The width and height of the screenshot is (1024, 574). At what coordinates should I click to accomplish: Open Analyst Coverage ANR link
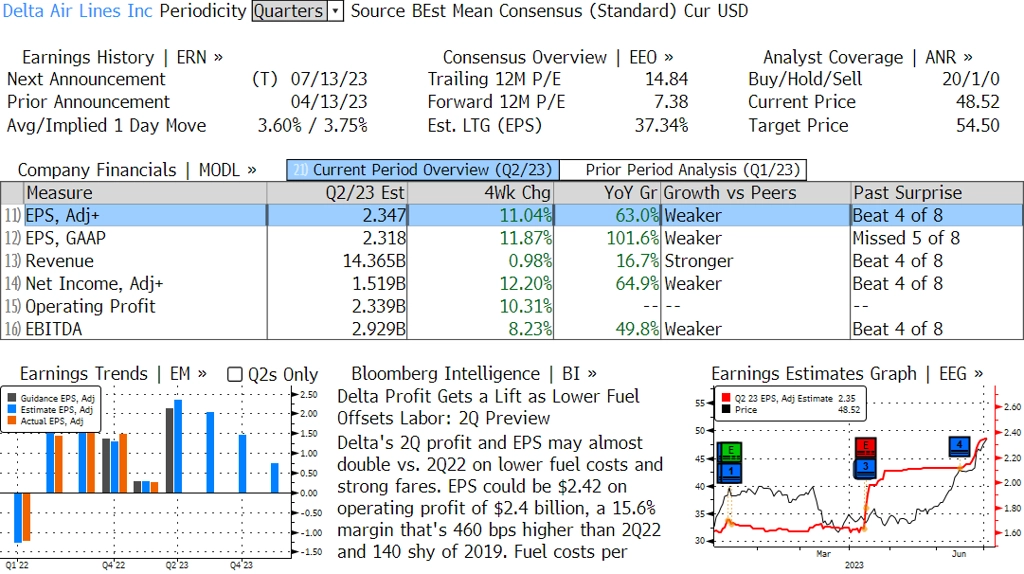point(867,57)
